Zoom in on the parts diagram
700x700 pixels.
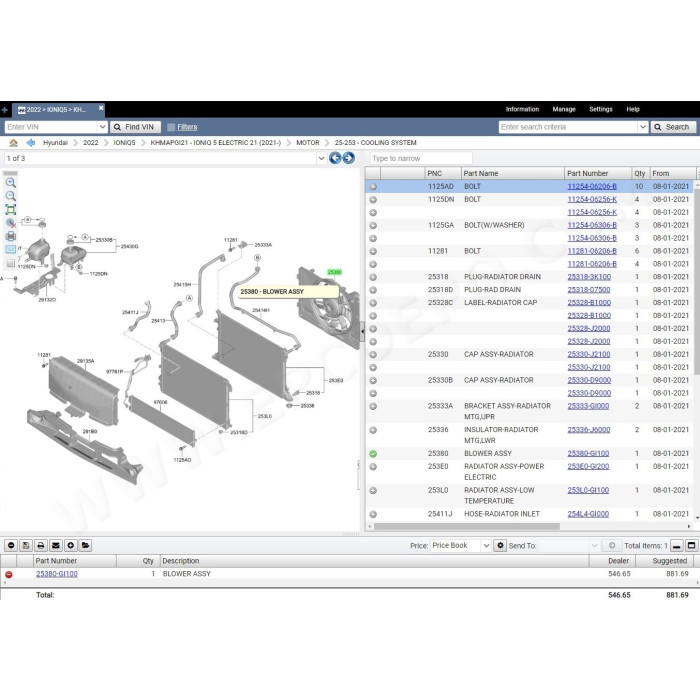(x=11, y=183)
